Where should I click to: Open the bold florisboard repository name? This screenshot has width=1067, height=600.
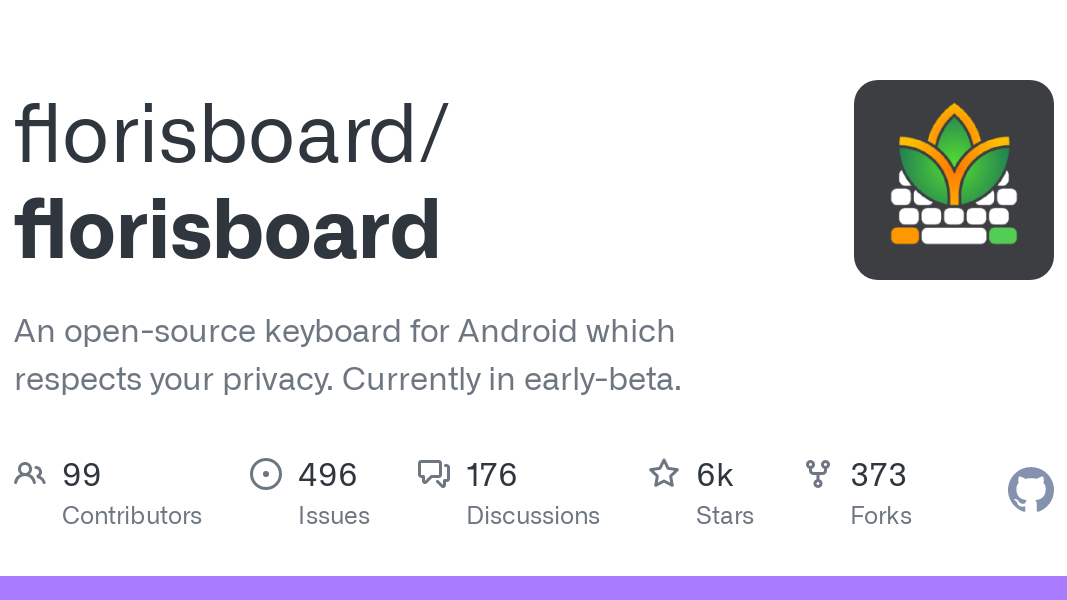227,229
